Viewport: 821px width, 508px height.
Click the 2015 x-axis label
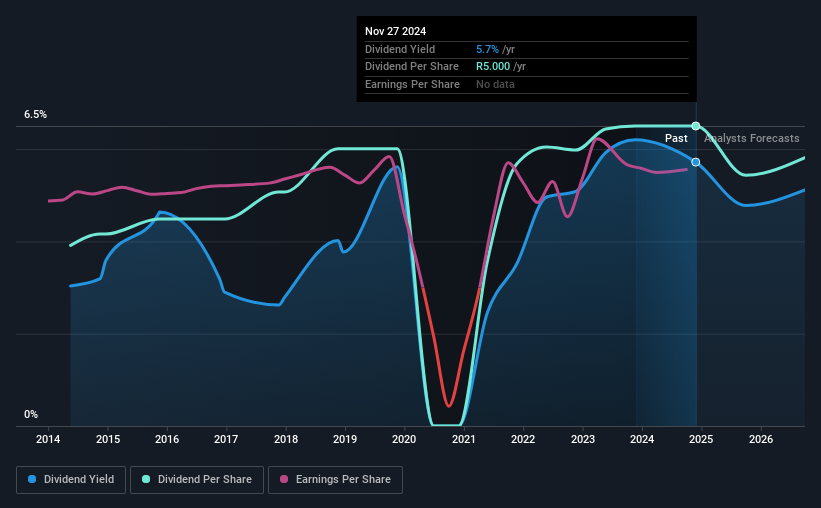click(108, 439)
